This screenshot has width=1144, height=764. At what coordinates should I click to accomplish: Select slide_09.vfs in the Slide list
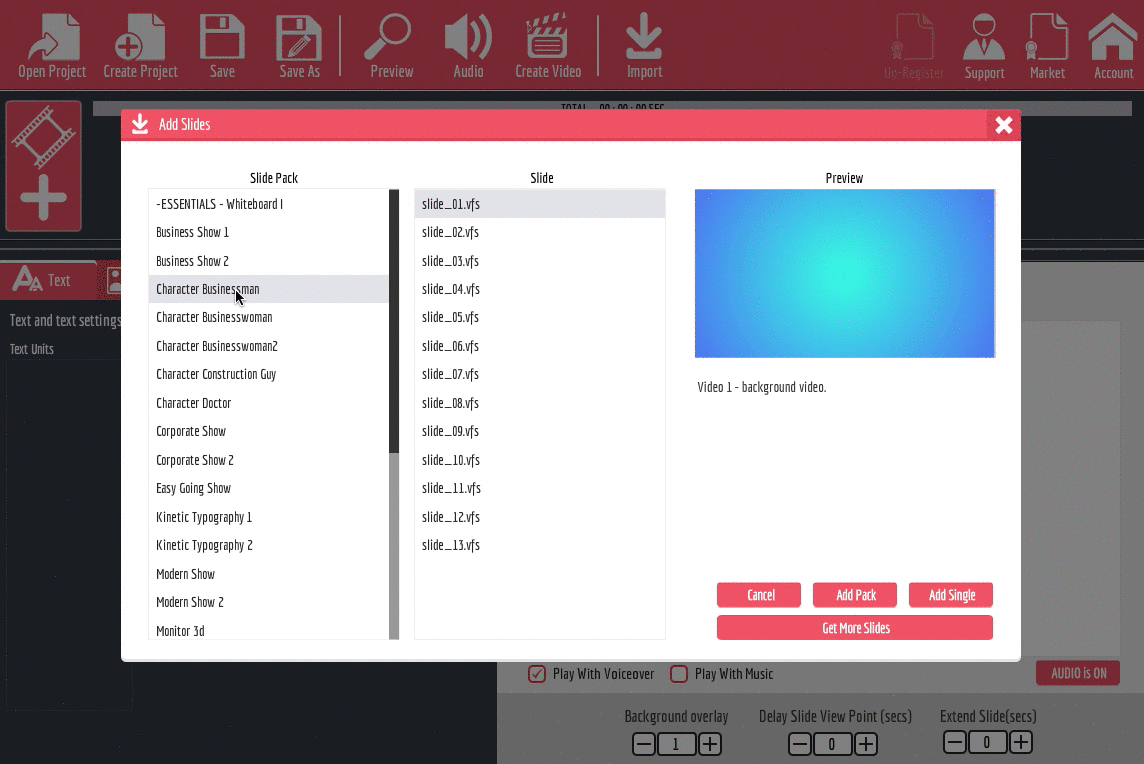pyautogui.click(x=540, y=431)
